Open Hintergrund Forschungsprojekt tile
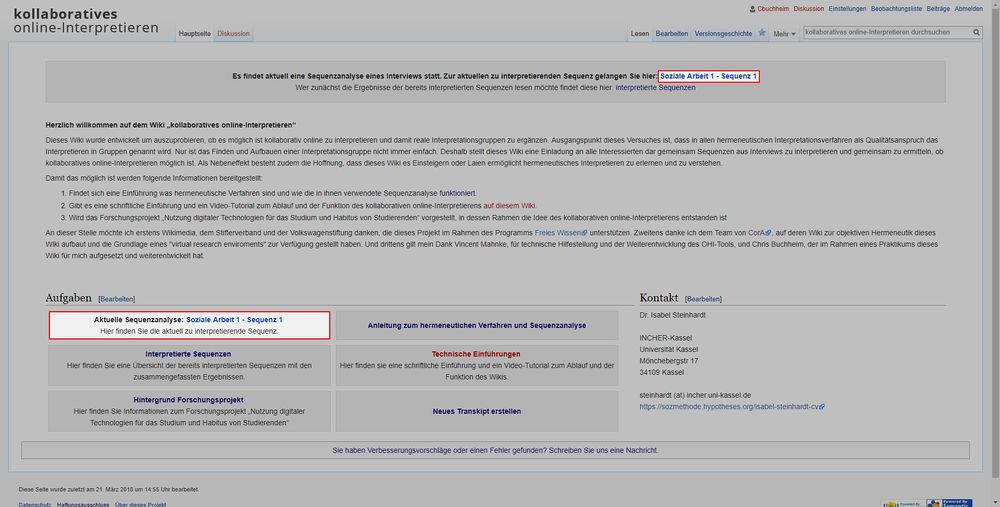Viewport: 1000px width, 507px height. click(188, 398)
